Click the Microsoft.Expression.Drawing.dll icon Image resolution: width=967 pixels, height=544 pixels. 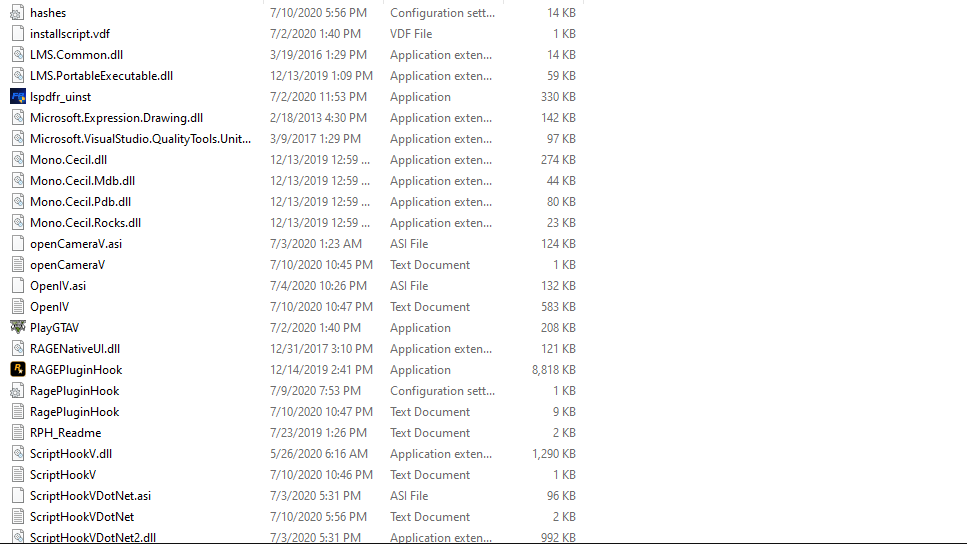(x=17, y=117)
